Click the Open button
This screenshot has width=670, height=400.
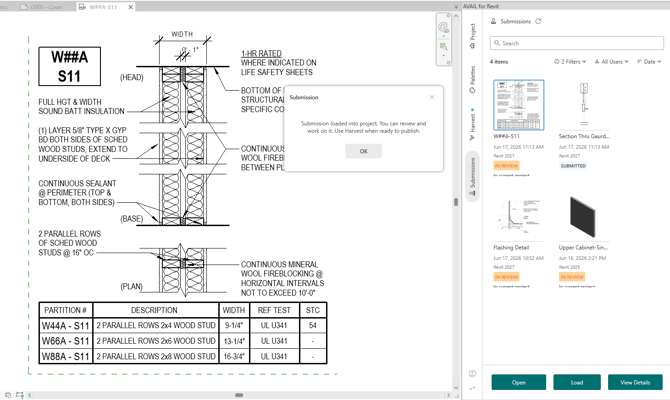(518, 382)
